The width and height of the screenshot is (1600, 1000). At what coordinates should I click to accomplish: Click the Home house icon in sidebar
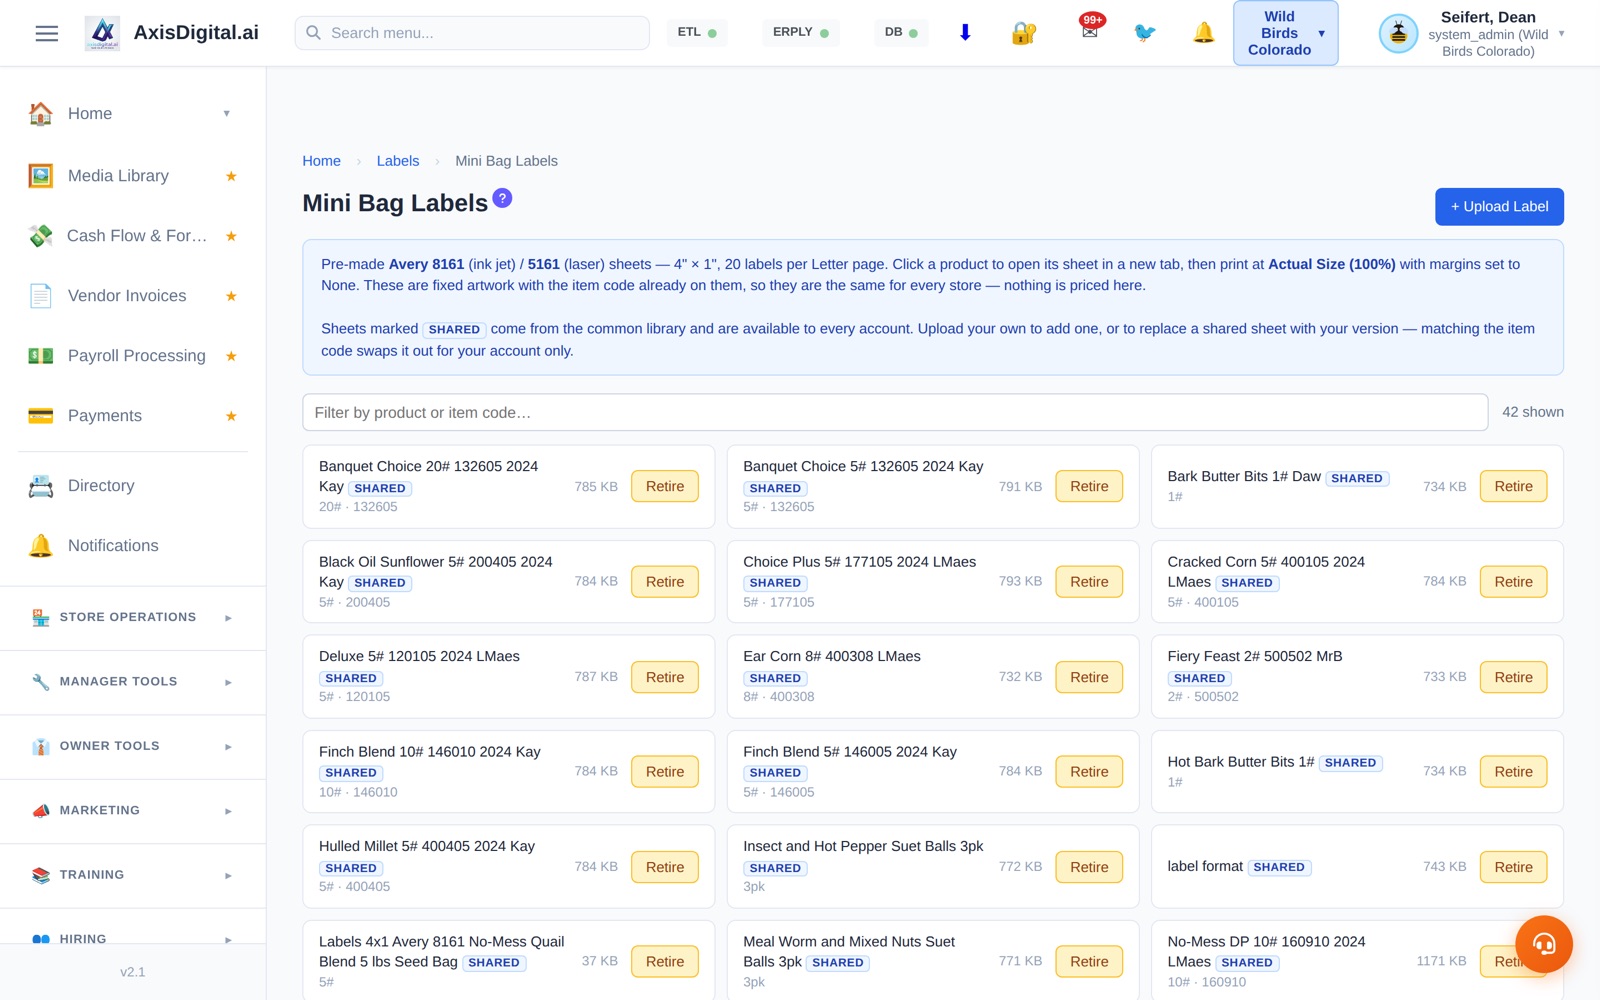tap(41, 114)
